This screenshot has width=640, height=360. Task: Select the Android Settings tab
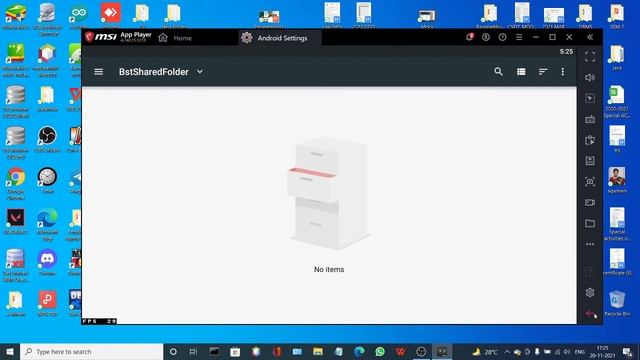click(280, 38)
